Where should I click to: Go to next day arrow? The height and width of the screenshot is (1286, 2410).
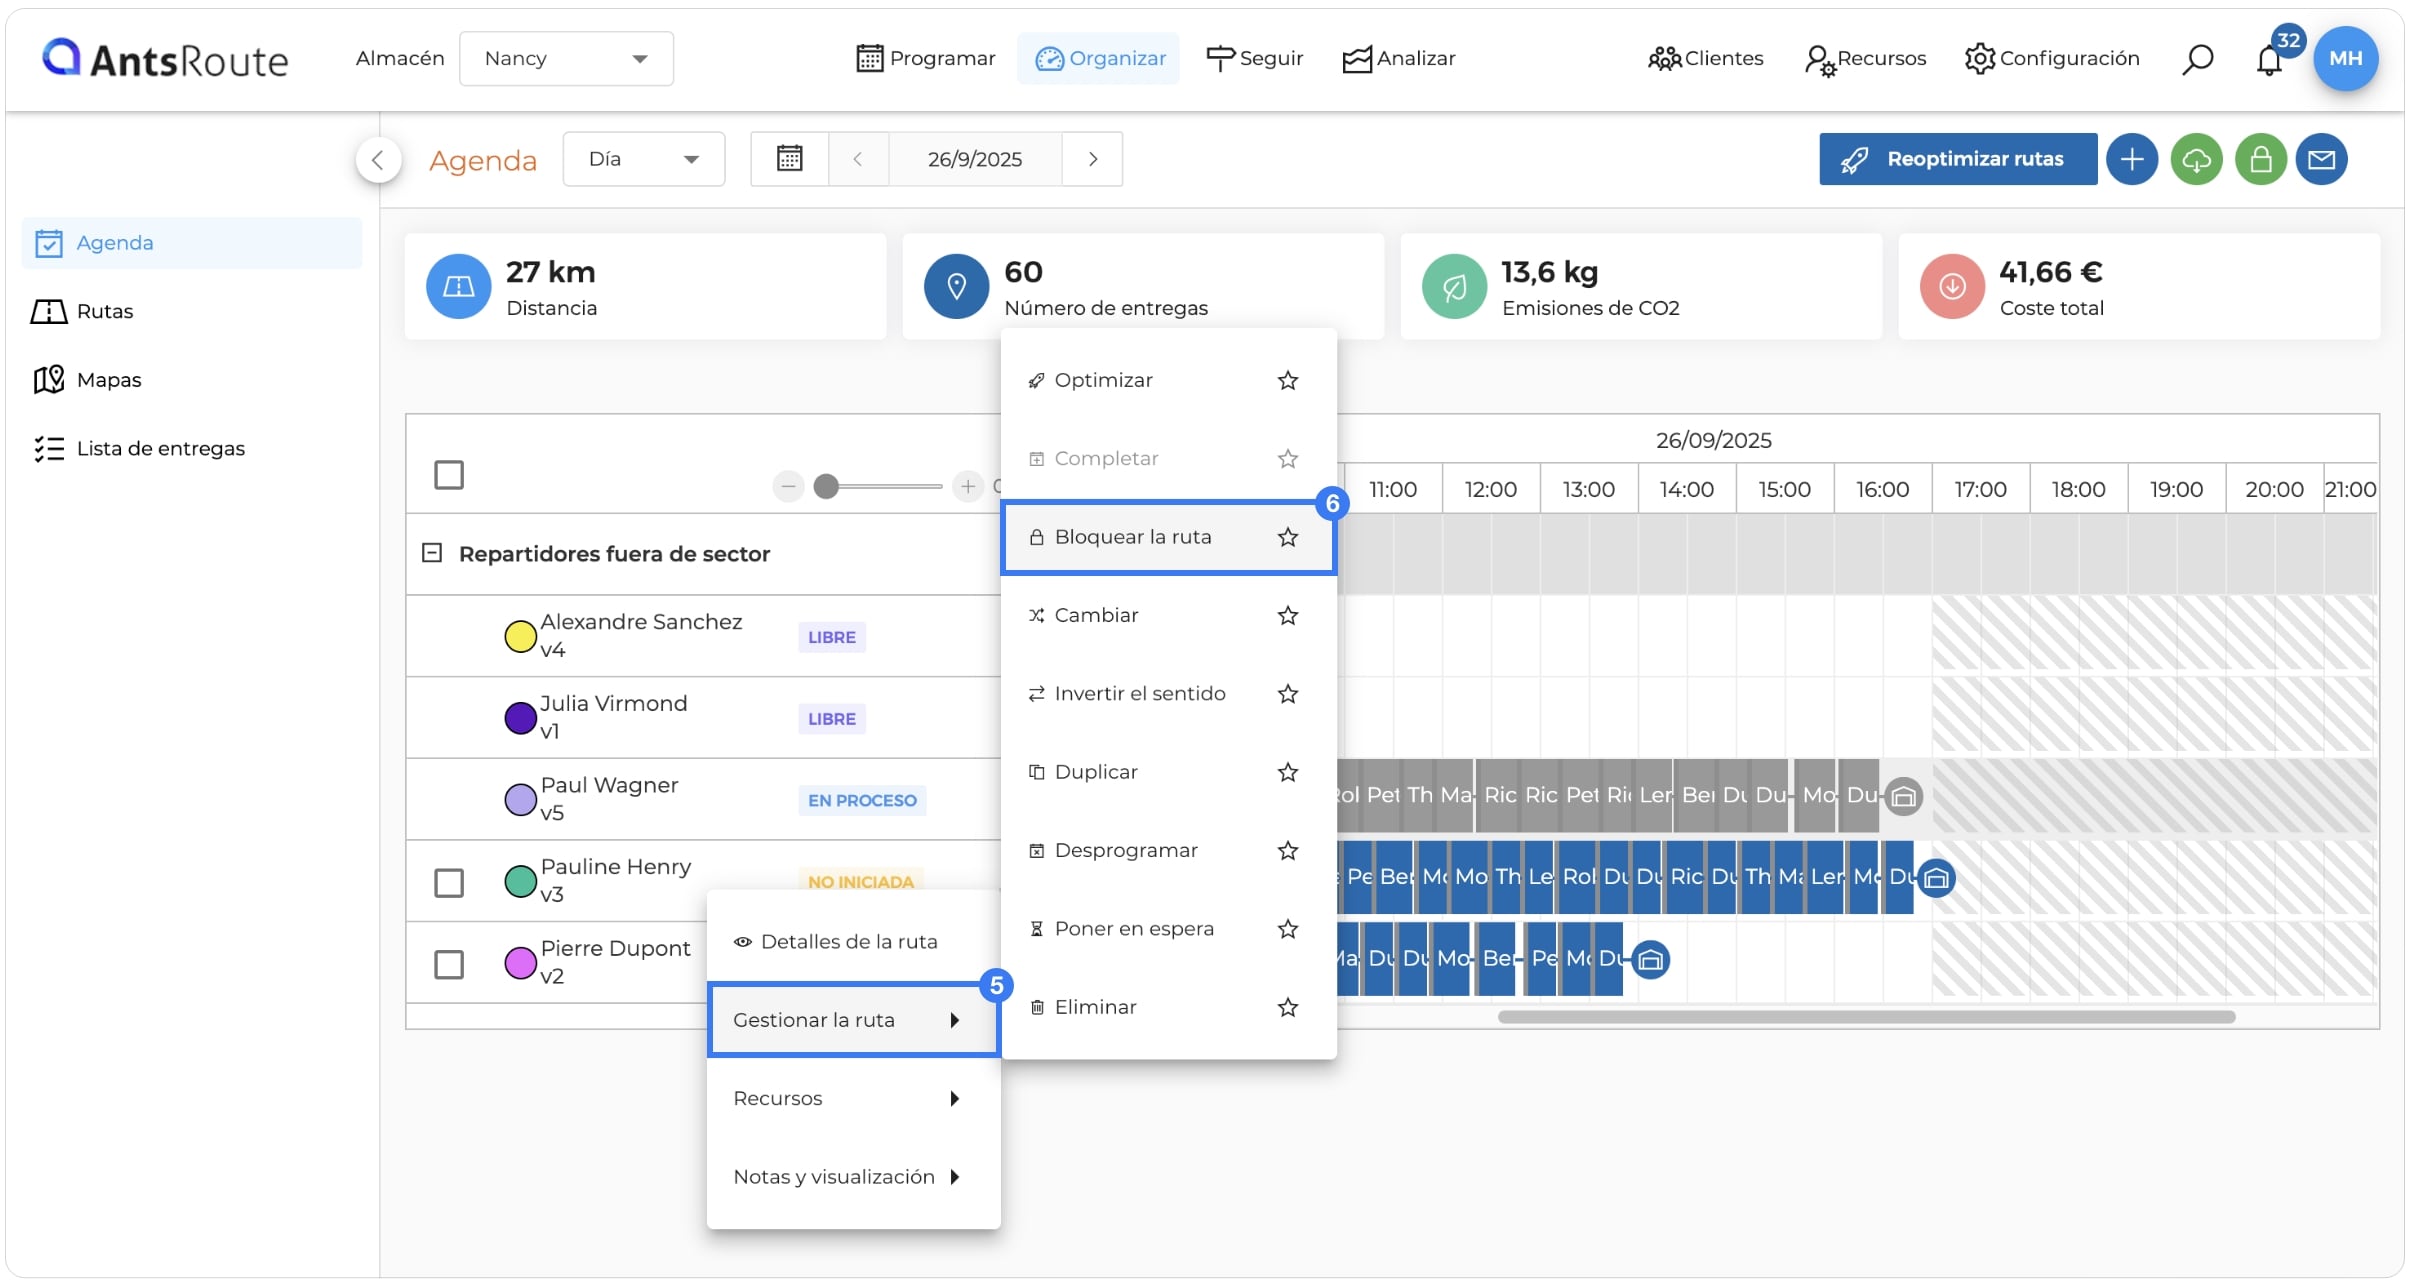pos(1093,159)
